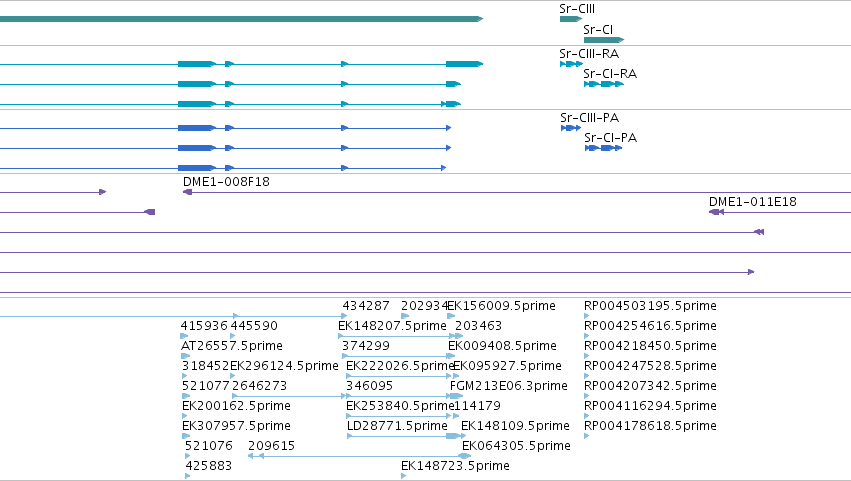Select EST label 209615
The width and height of the screenshot is (851, 481).
(x=271, y=446)
